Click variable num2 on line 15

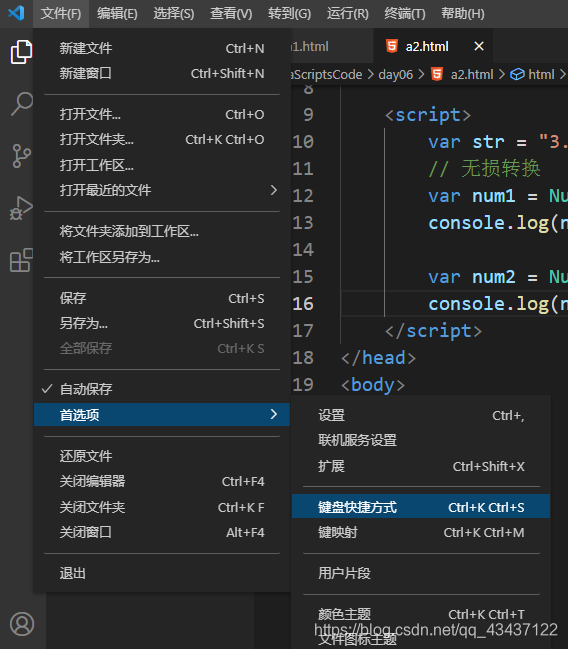[x=493, y=277]
